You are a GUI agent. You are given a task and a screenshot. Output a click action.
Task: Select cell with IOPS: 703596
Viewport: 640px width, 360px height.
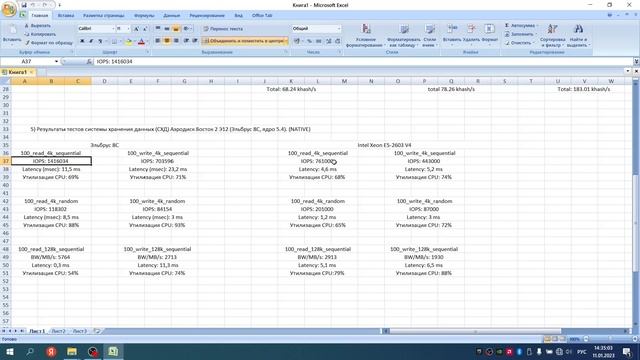point(158,161)
